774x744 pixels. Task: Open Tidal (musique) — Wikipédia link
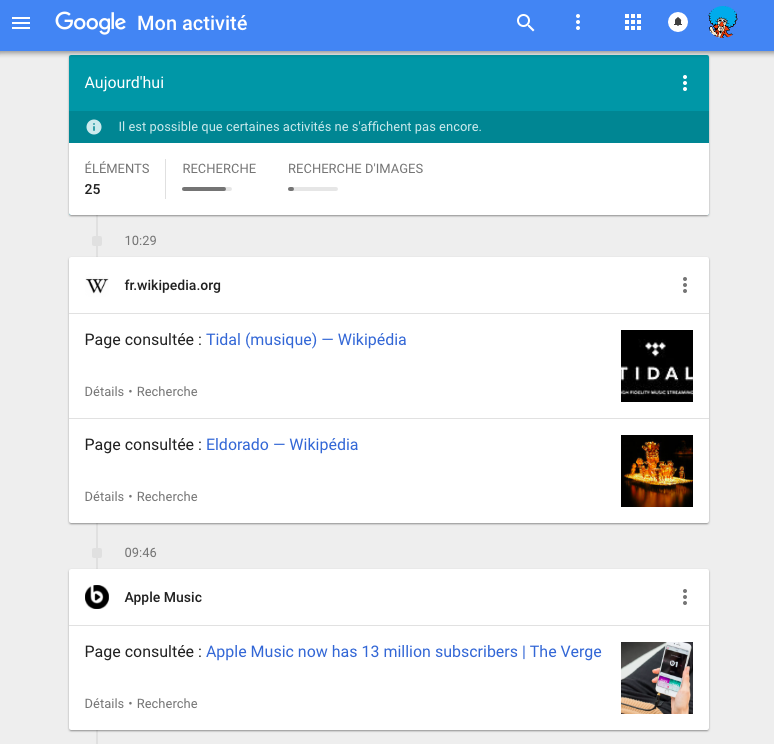(306, 340)
